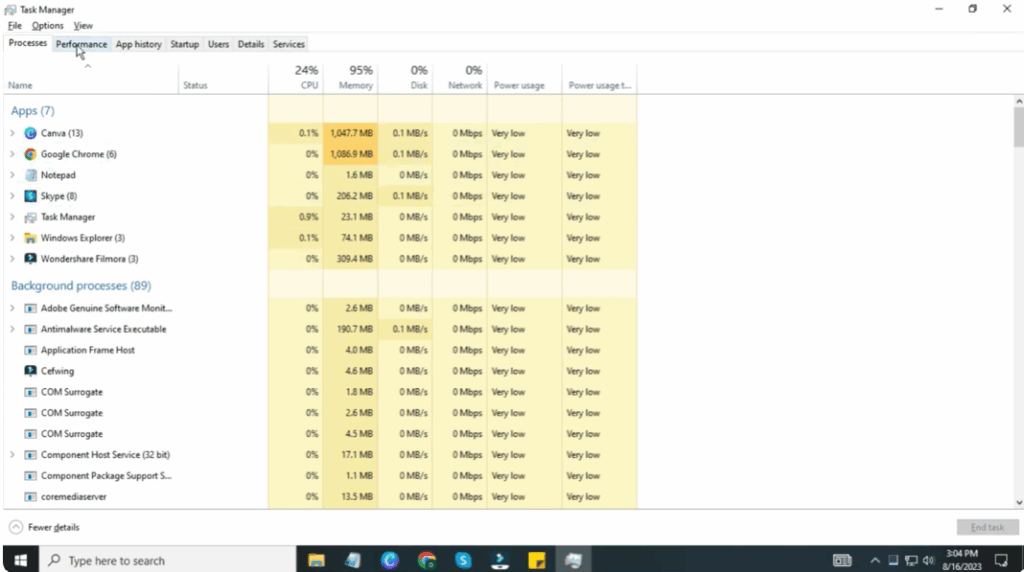
Task: Expand the Notepad process group
Action: click(12, 175)
